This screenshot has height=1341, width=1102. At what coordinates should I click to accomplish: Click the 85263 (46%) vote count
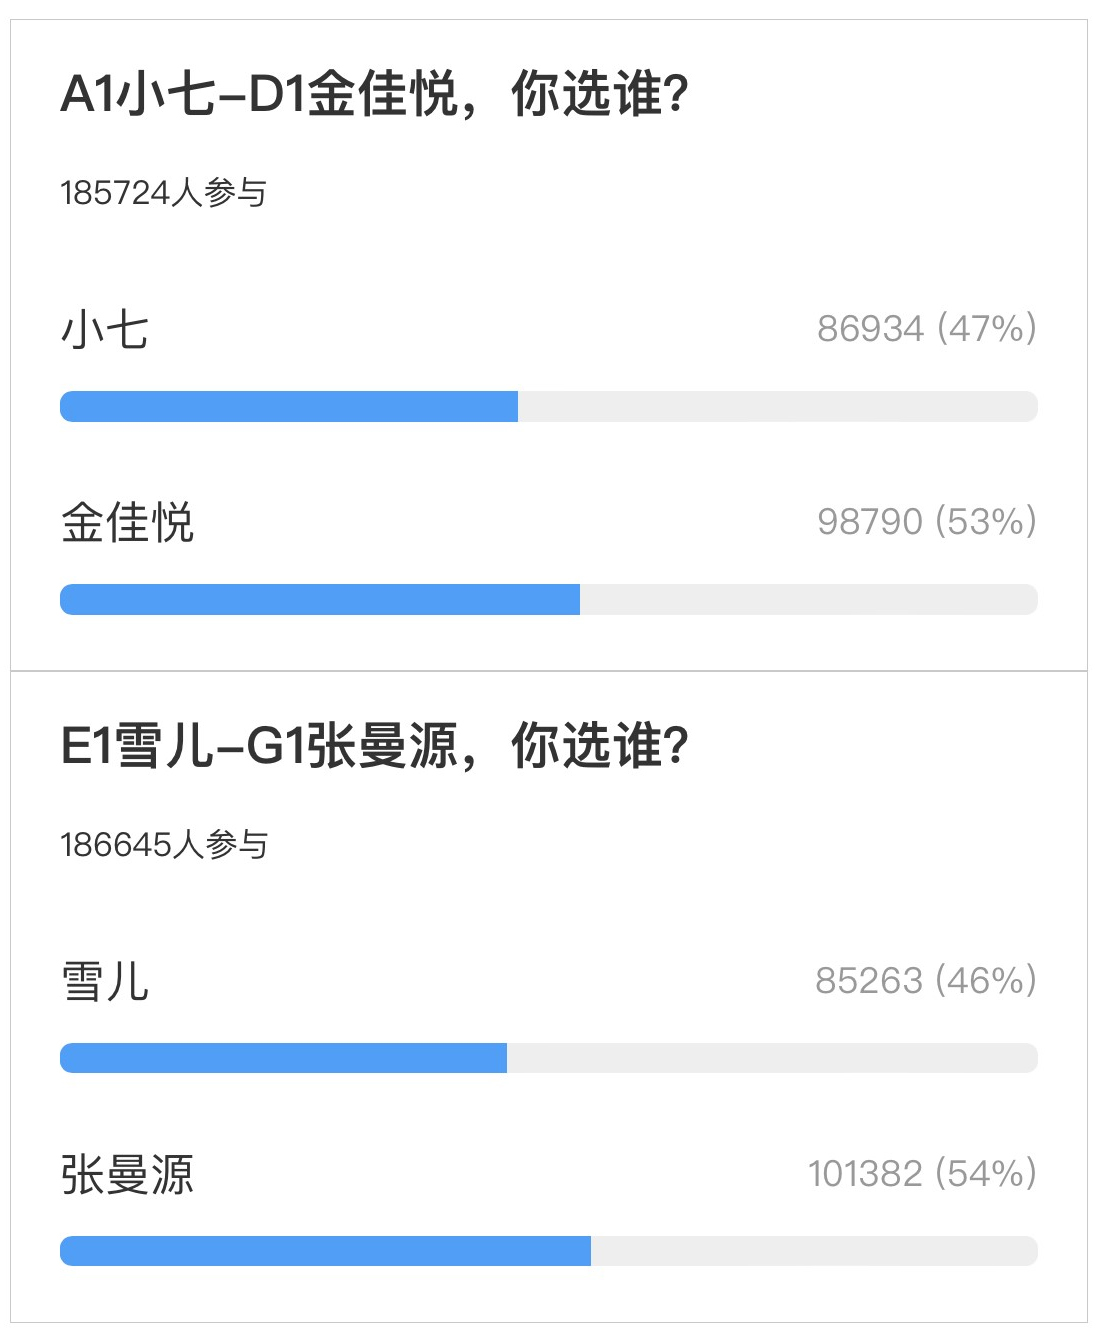pyautogui.click(x=926, y=980)
